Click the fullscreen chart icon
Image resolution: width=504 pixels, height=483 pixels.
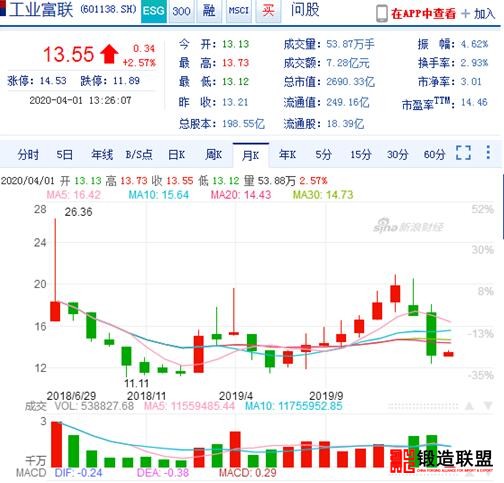pyautogui.click(x=463, y=153)
